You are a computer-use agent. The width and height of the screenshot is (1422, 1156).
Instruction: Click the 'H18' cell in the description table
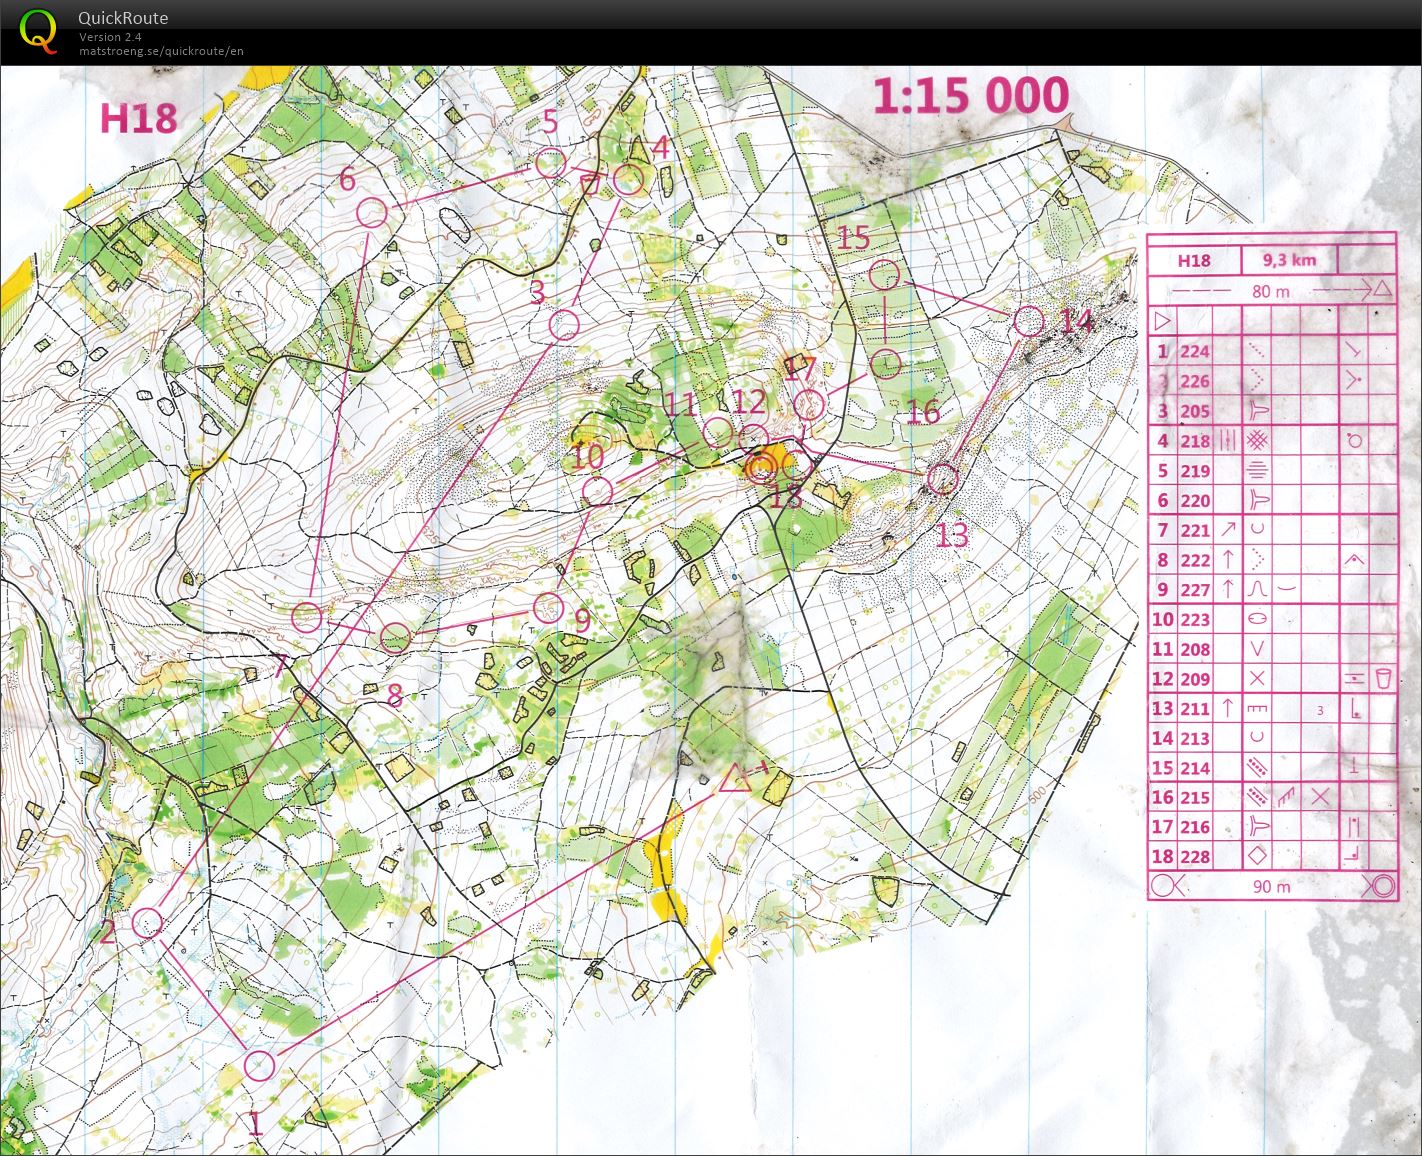tap(1194, 261)
